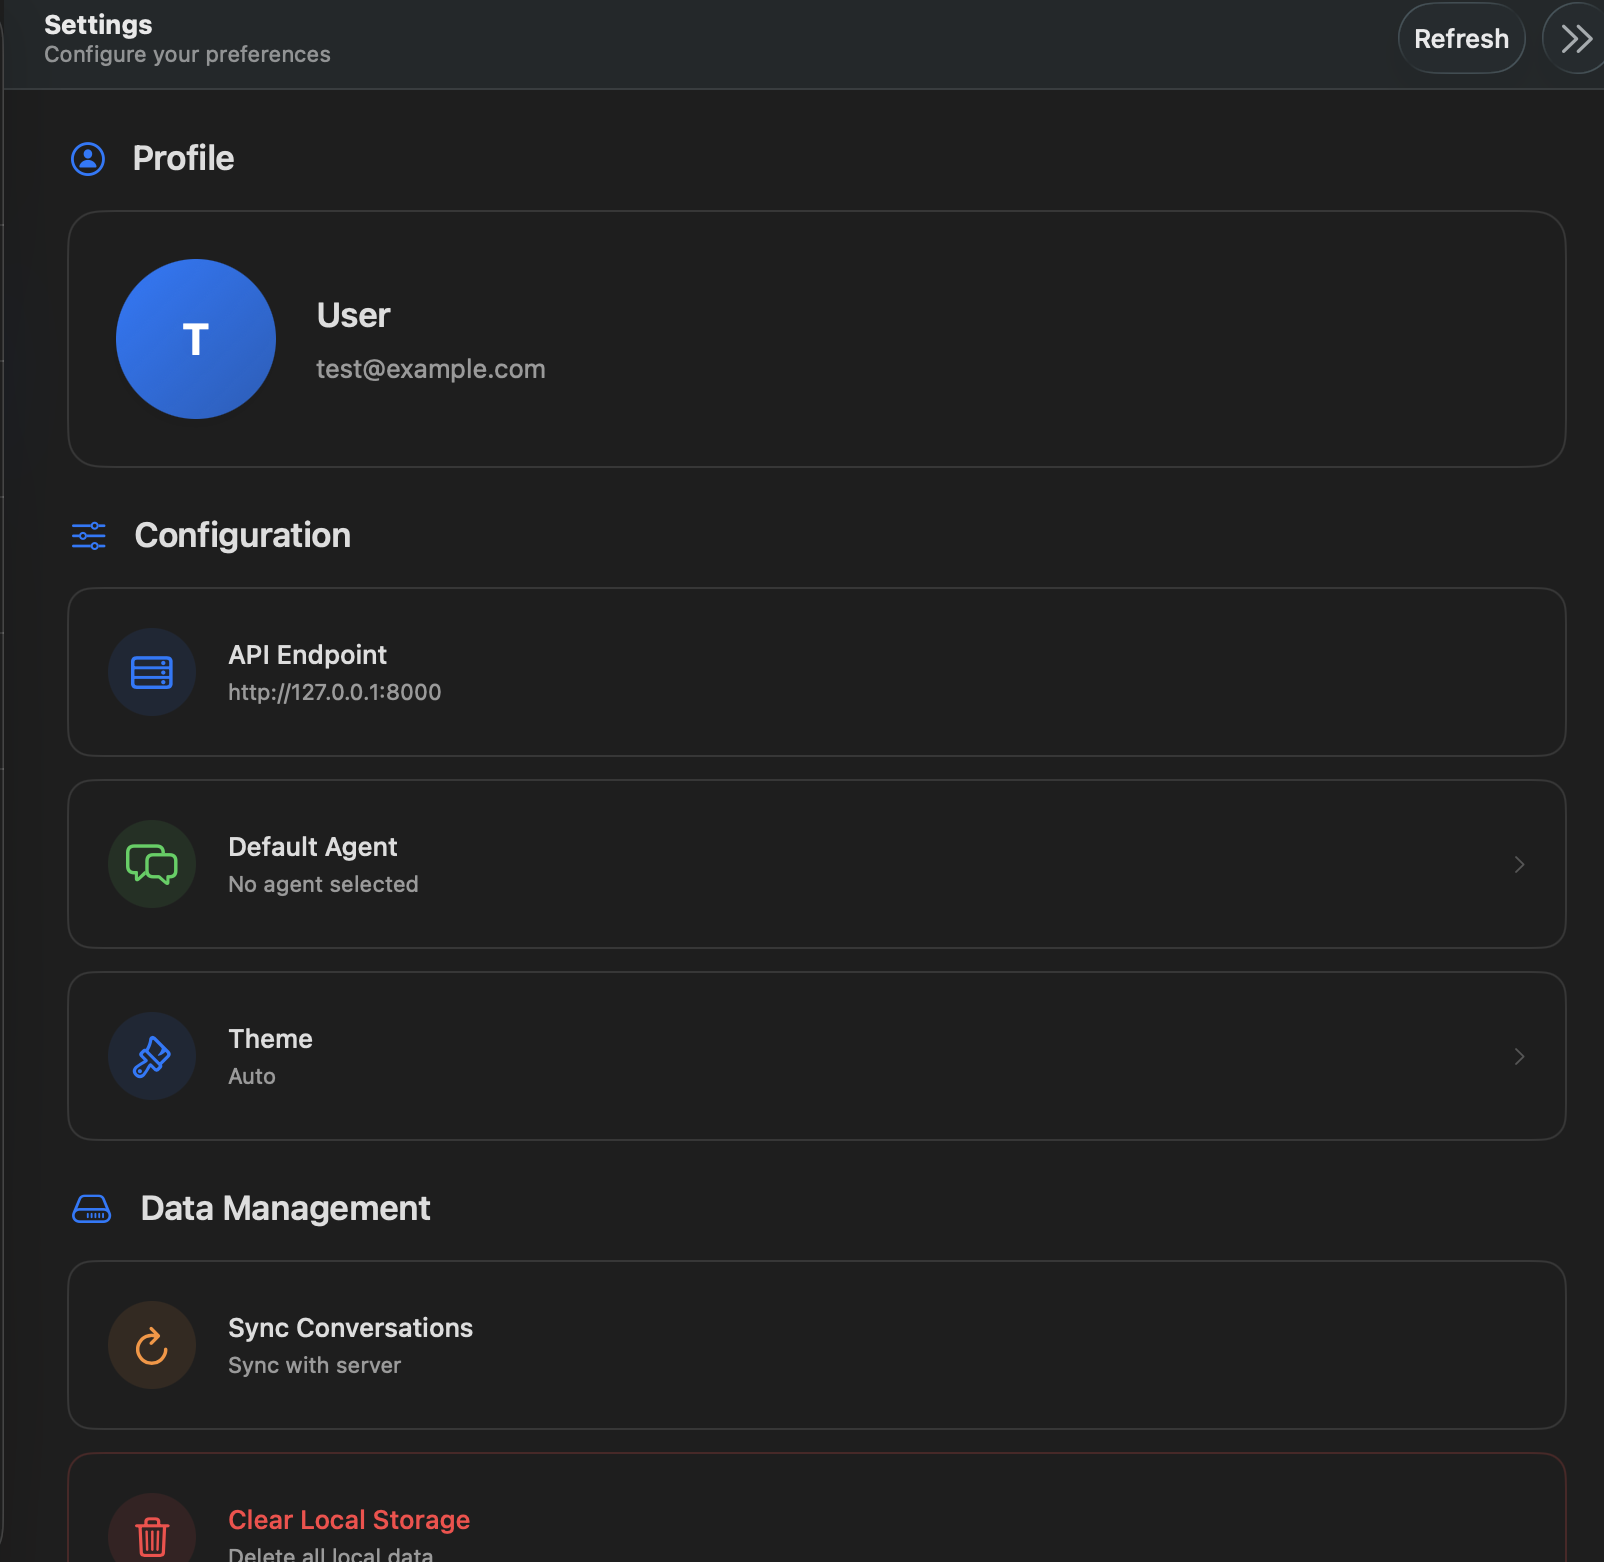Click the Theme paintbrush icon
Screen dimensions: 1604x1562
click(151, 1056)
